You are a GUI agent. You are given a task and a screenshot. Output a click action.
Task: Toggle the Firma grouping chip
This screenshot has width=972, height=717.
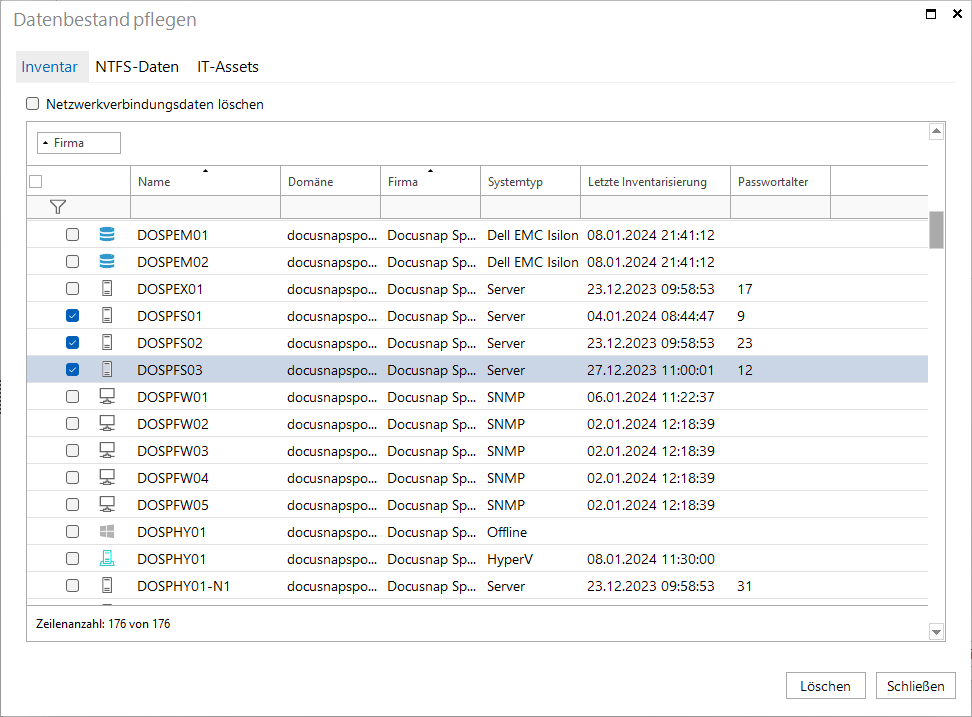tap(79, 143)
